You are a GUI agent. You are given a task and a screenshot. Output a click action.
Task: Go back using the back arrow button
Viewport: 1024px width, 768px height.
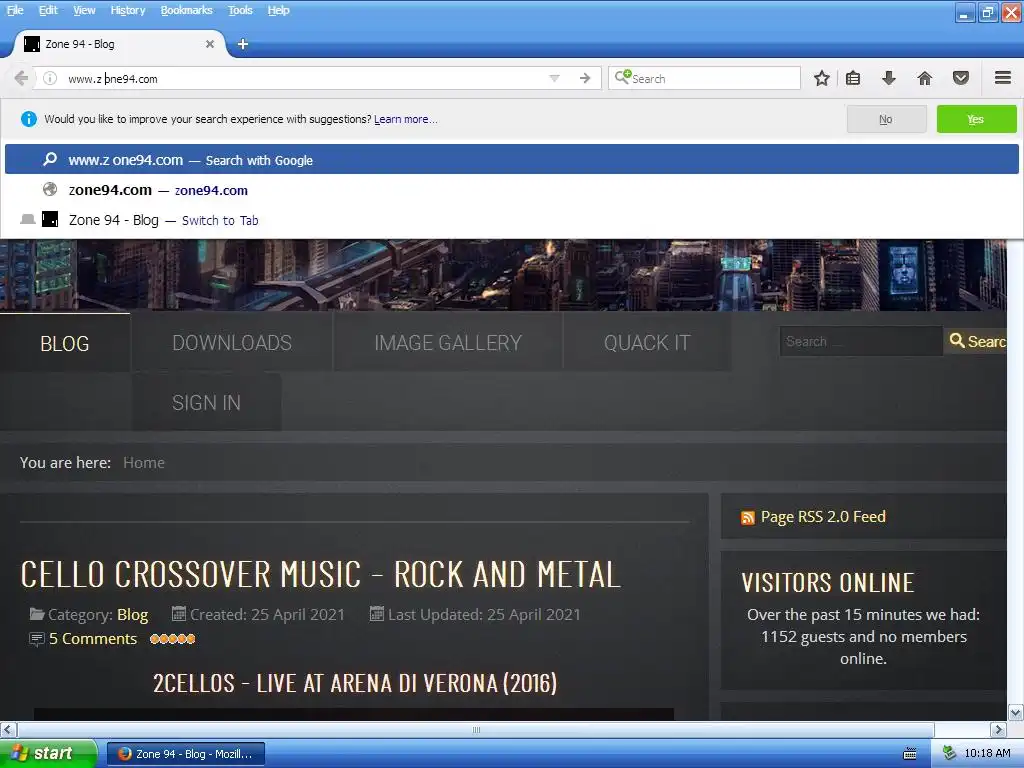[x=21, y=78]
